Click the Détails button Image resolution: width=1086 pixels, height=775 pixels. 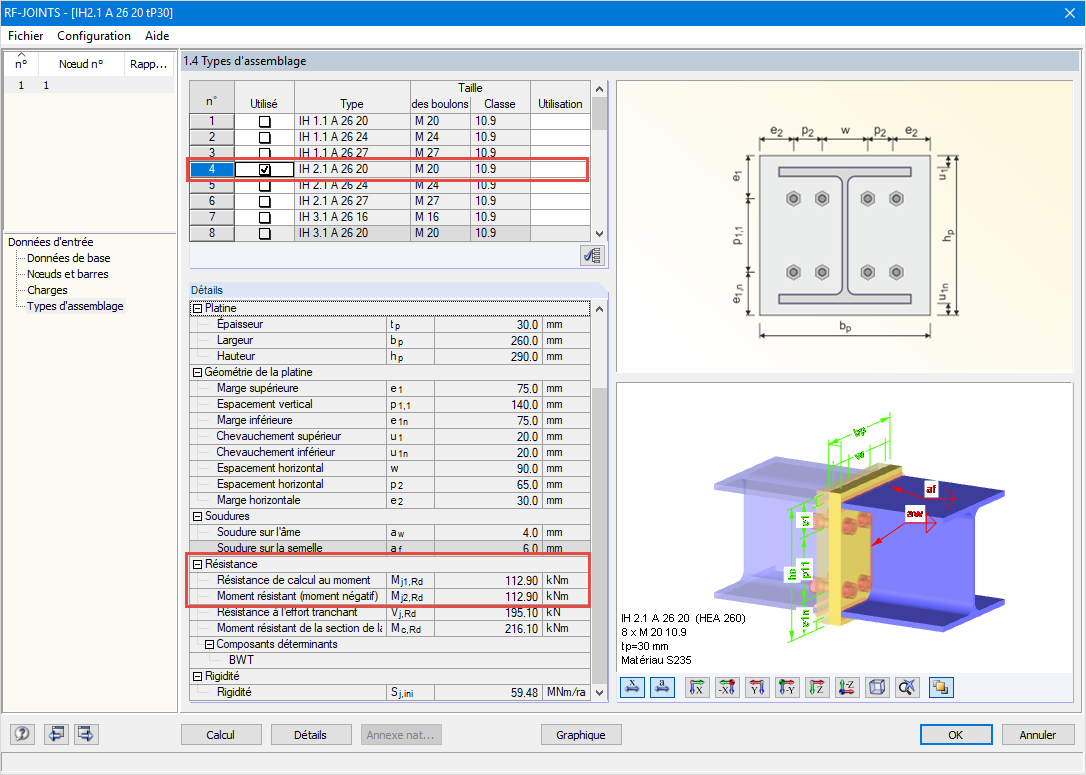point(310,735)
